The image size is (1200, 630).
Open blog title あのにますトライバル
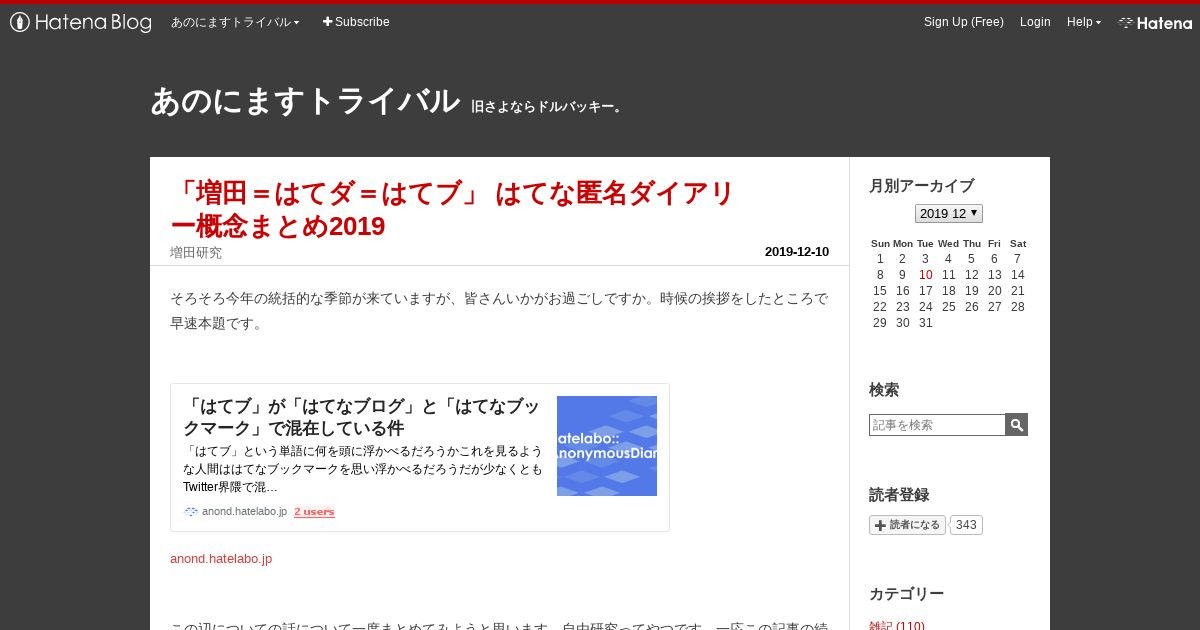tap(305, 101)
